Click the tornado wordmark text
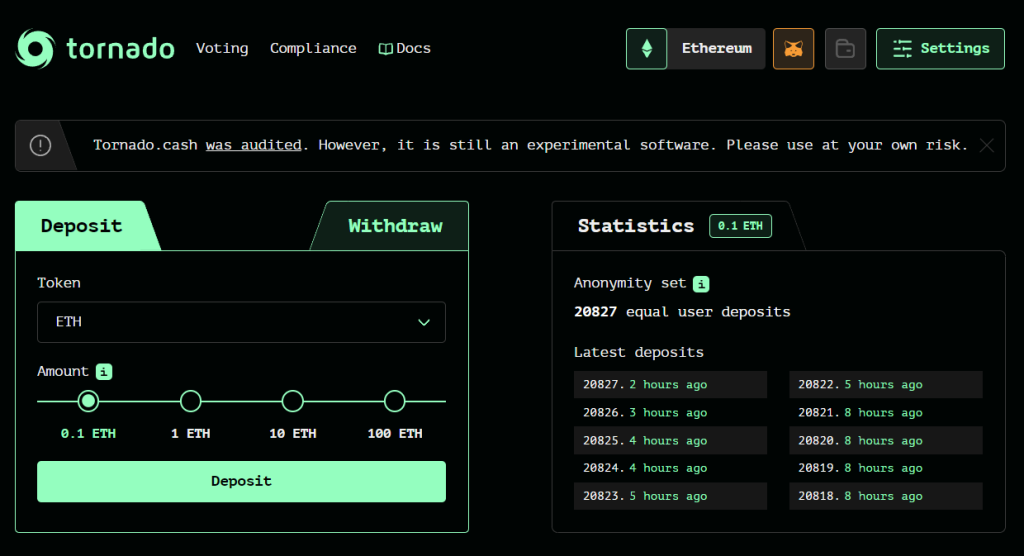1024x556 pixels. (121, 49)
